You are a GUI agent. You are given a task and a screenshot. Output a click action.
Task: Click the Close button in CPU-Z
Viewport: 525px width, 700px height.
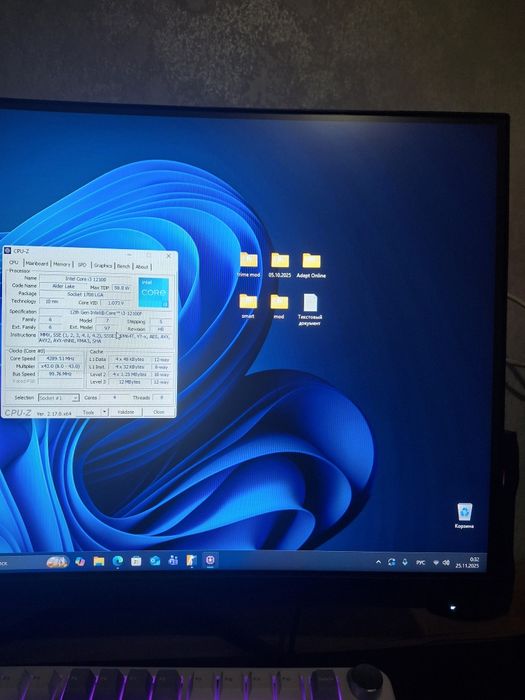158,412
